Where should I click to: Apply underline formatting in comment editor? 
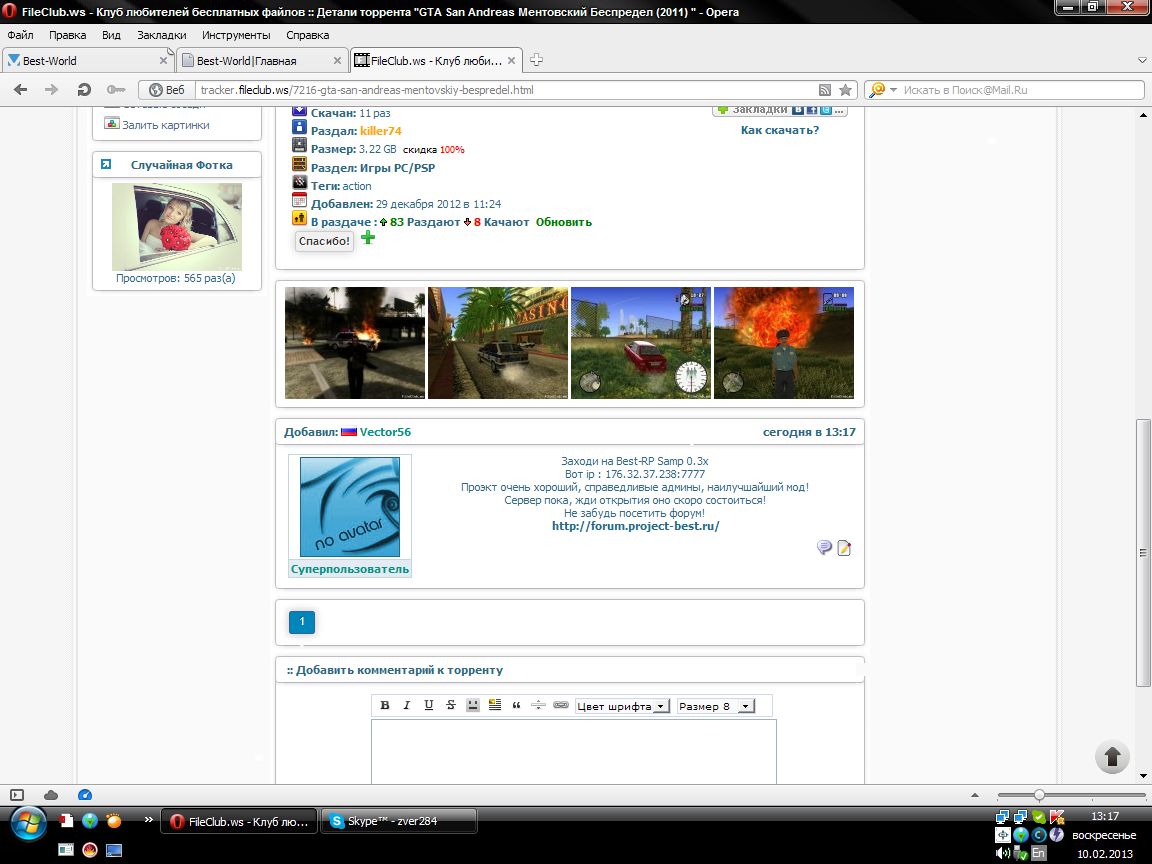pos(428,705)
